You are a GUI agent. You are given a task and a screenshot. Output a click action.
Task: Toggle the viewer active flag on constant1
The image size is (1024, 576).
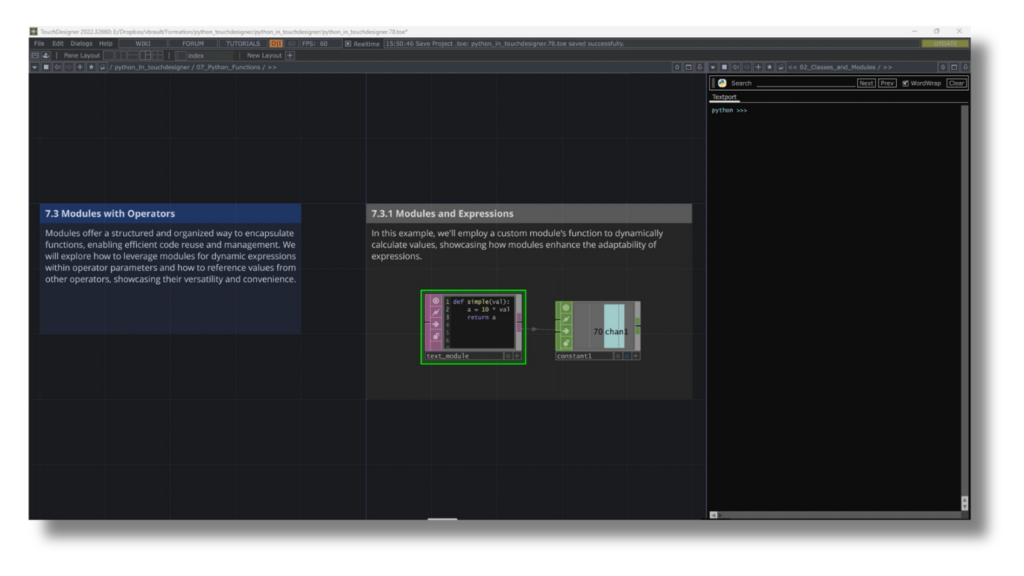coord(566,308)
